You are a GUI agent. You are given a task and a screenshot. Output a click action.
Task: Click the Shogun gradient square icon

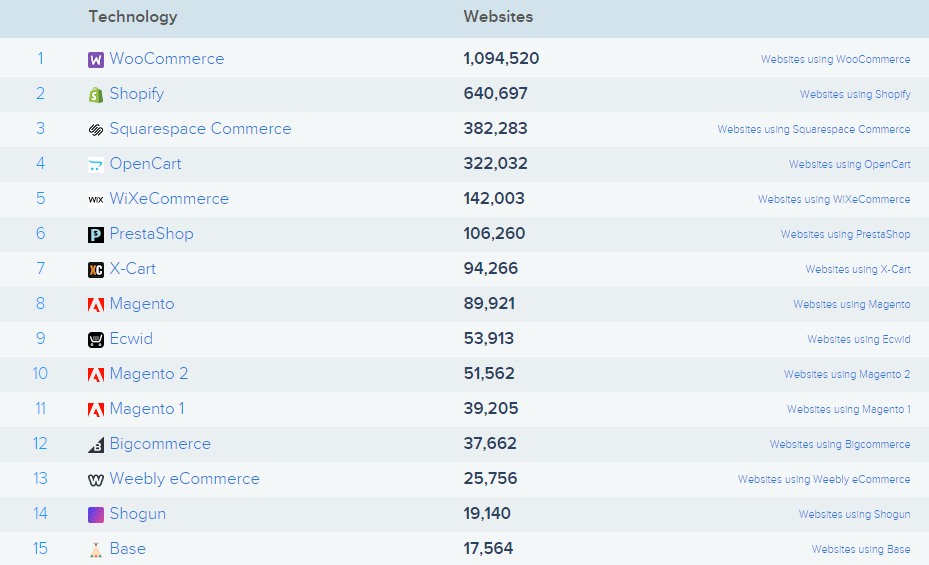tap(95, 515)
